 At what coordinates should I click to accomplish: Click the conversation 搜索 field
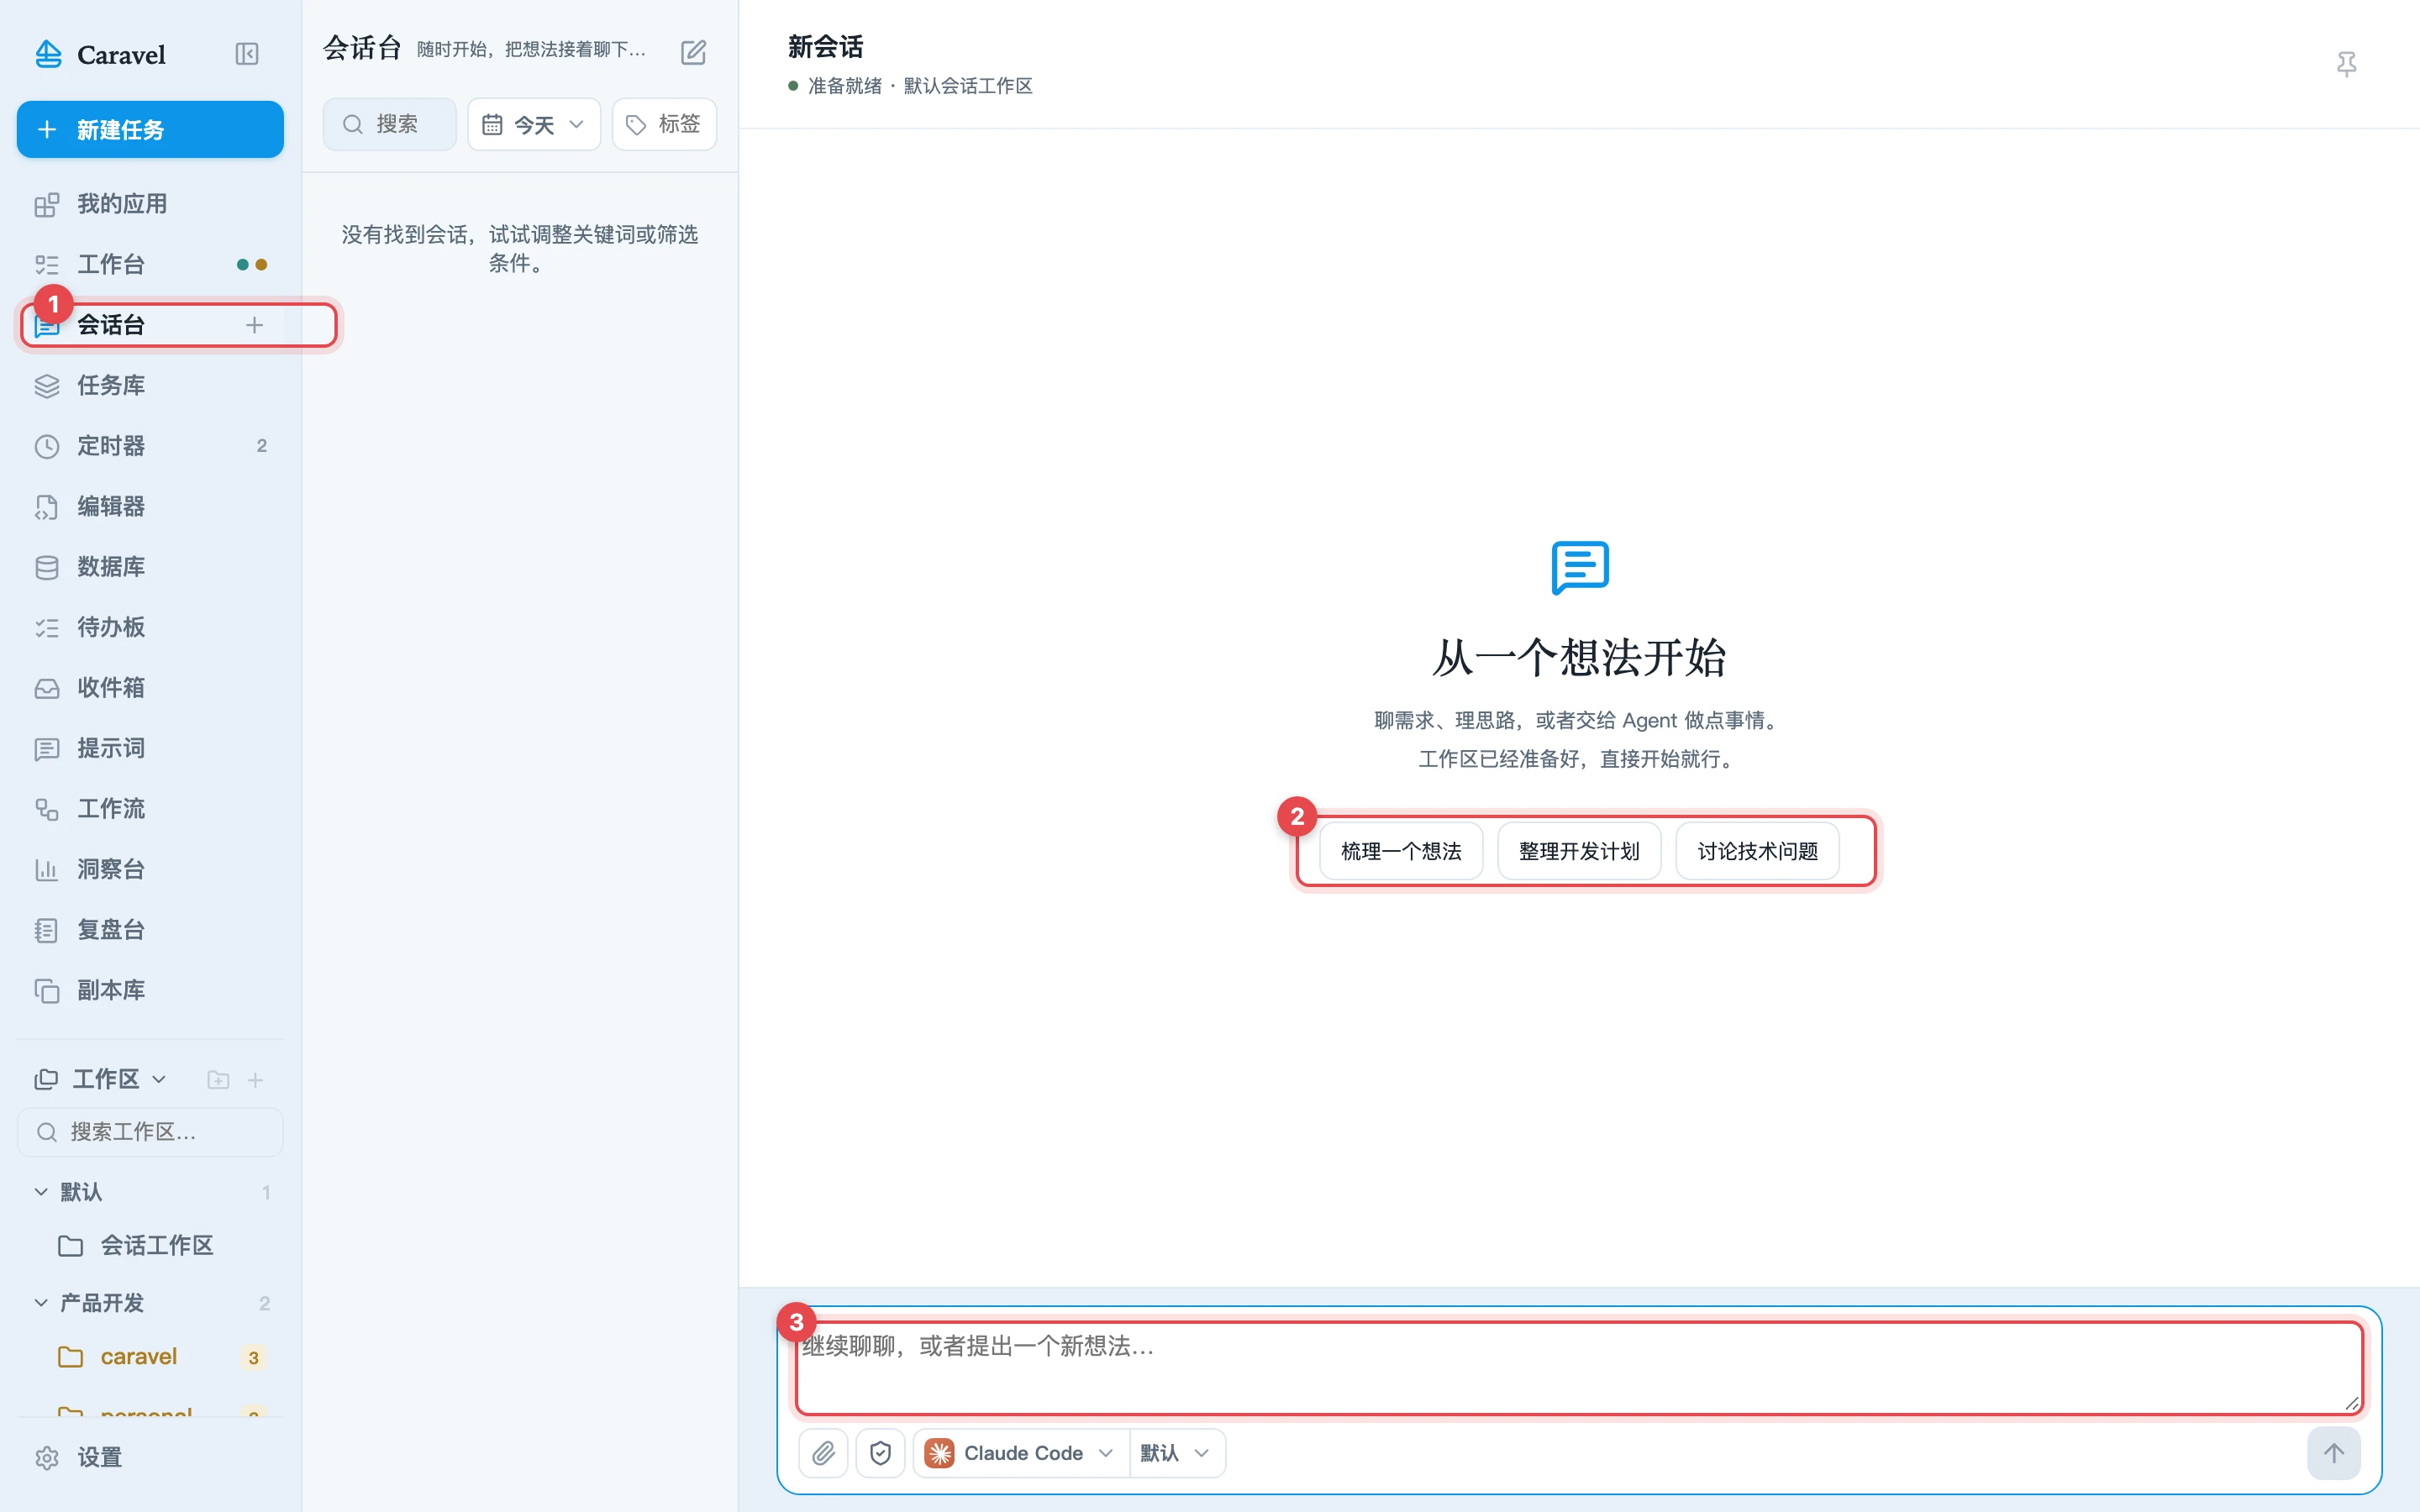point(390,124)
